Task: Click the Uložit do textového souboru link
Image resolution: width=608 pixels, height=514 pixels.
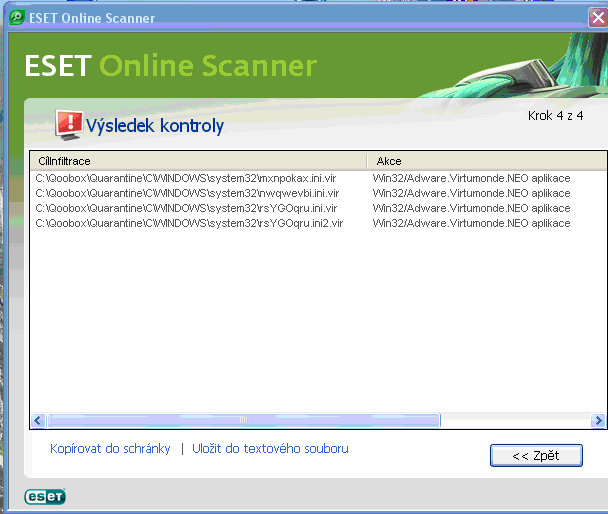Action: 270,448
